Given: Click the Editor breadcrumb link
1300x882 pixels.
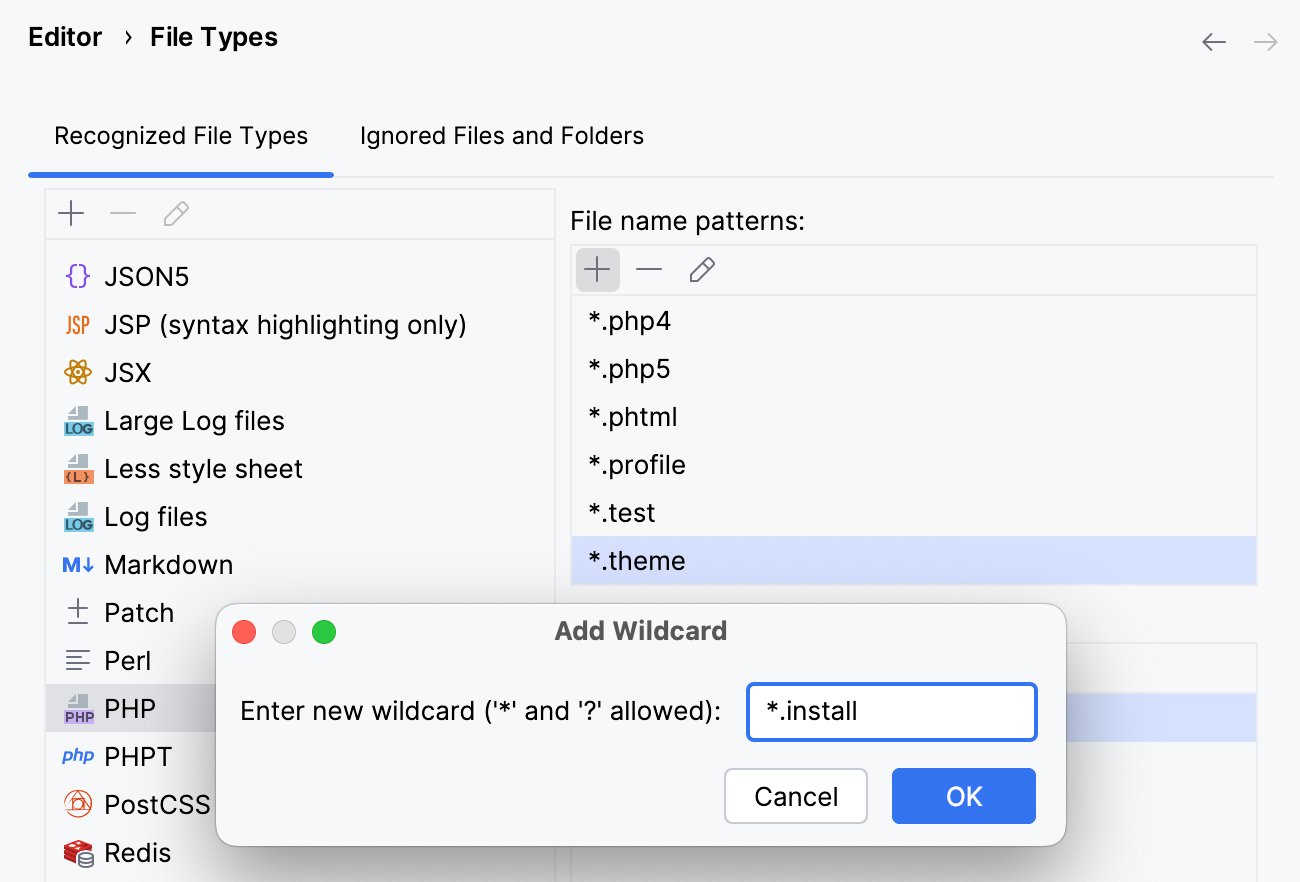Looking at the screenshot, I should (64, 37).
